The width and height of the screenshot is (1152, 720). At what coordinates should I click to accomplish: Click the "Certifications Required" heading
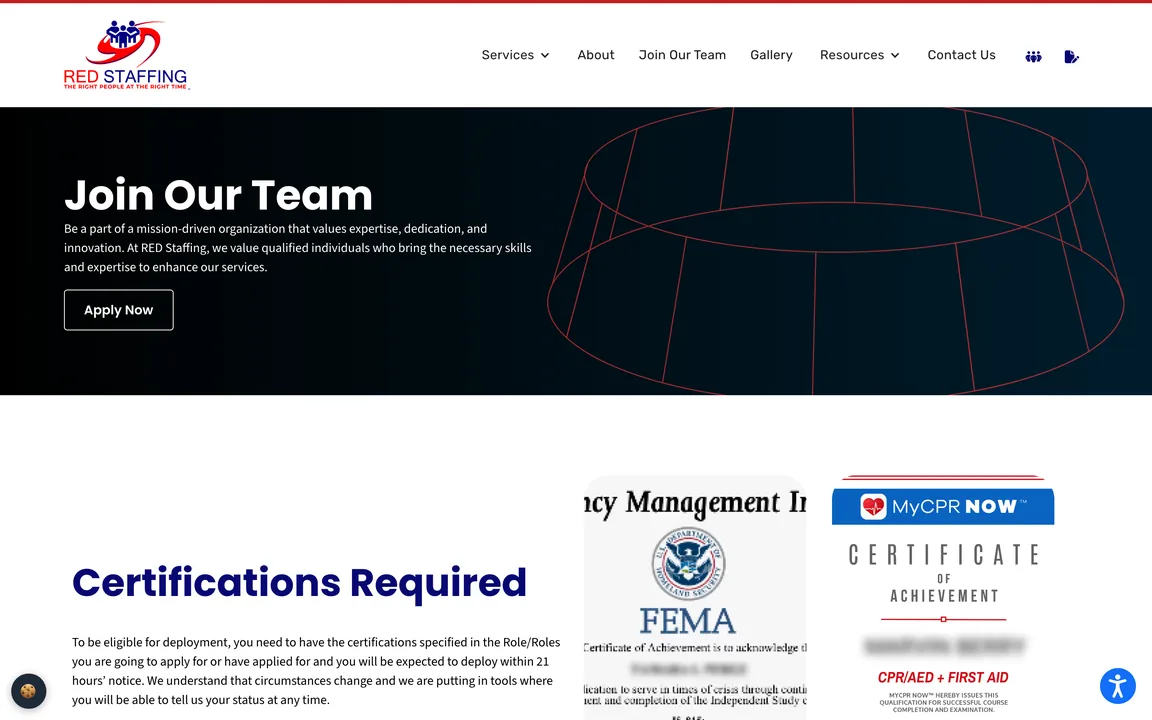[x=299, y=583]
